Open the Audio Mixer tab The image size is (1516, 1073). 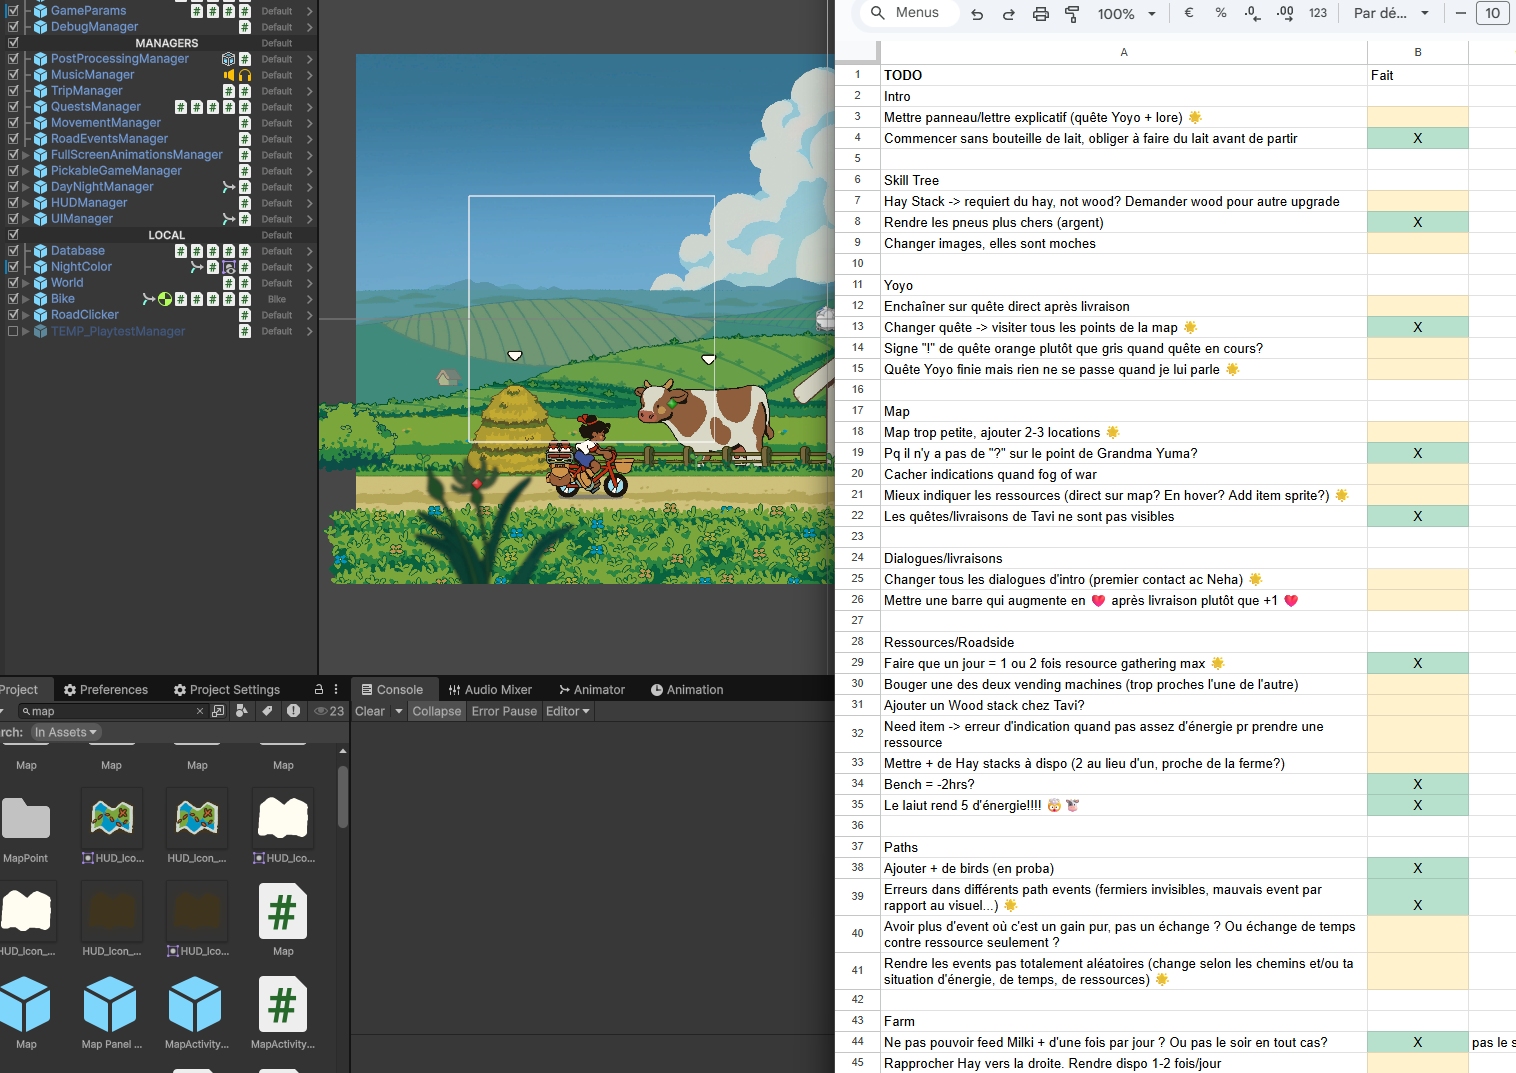(x=490, y=690)
